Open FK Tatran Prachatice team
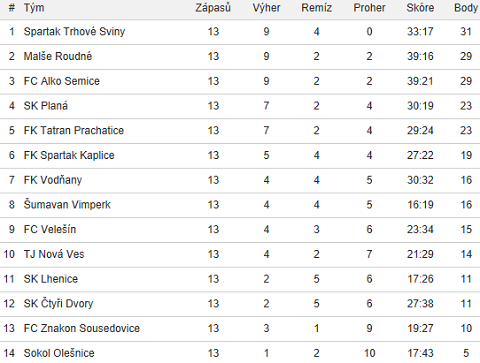Screen dimensions: 480x363 tap(74, 130)
